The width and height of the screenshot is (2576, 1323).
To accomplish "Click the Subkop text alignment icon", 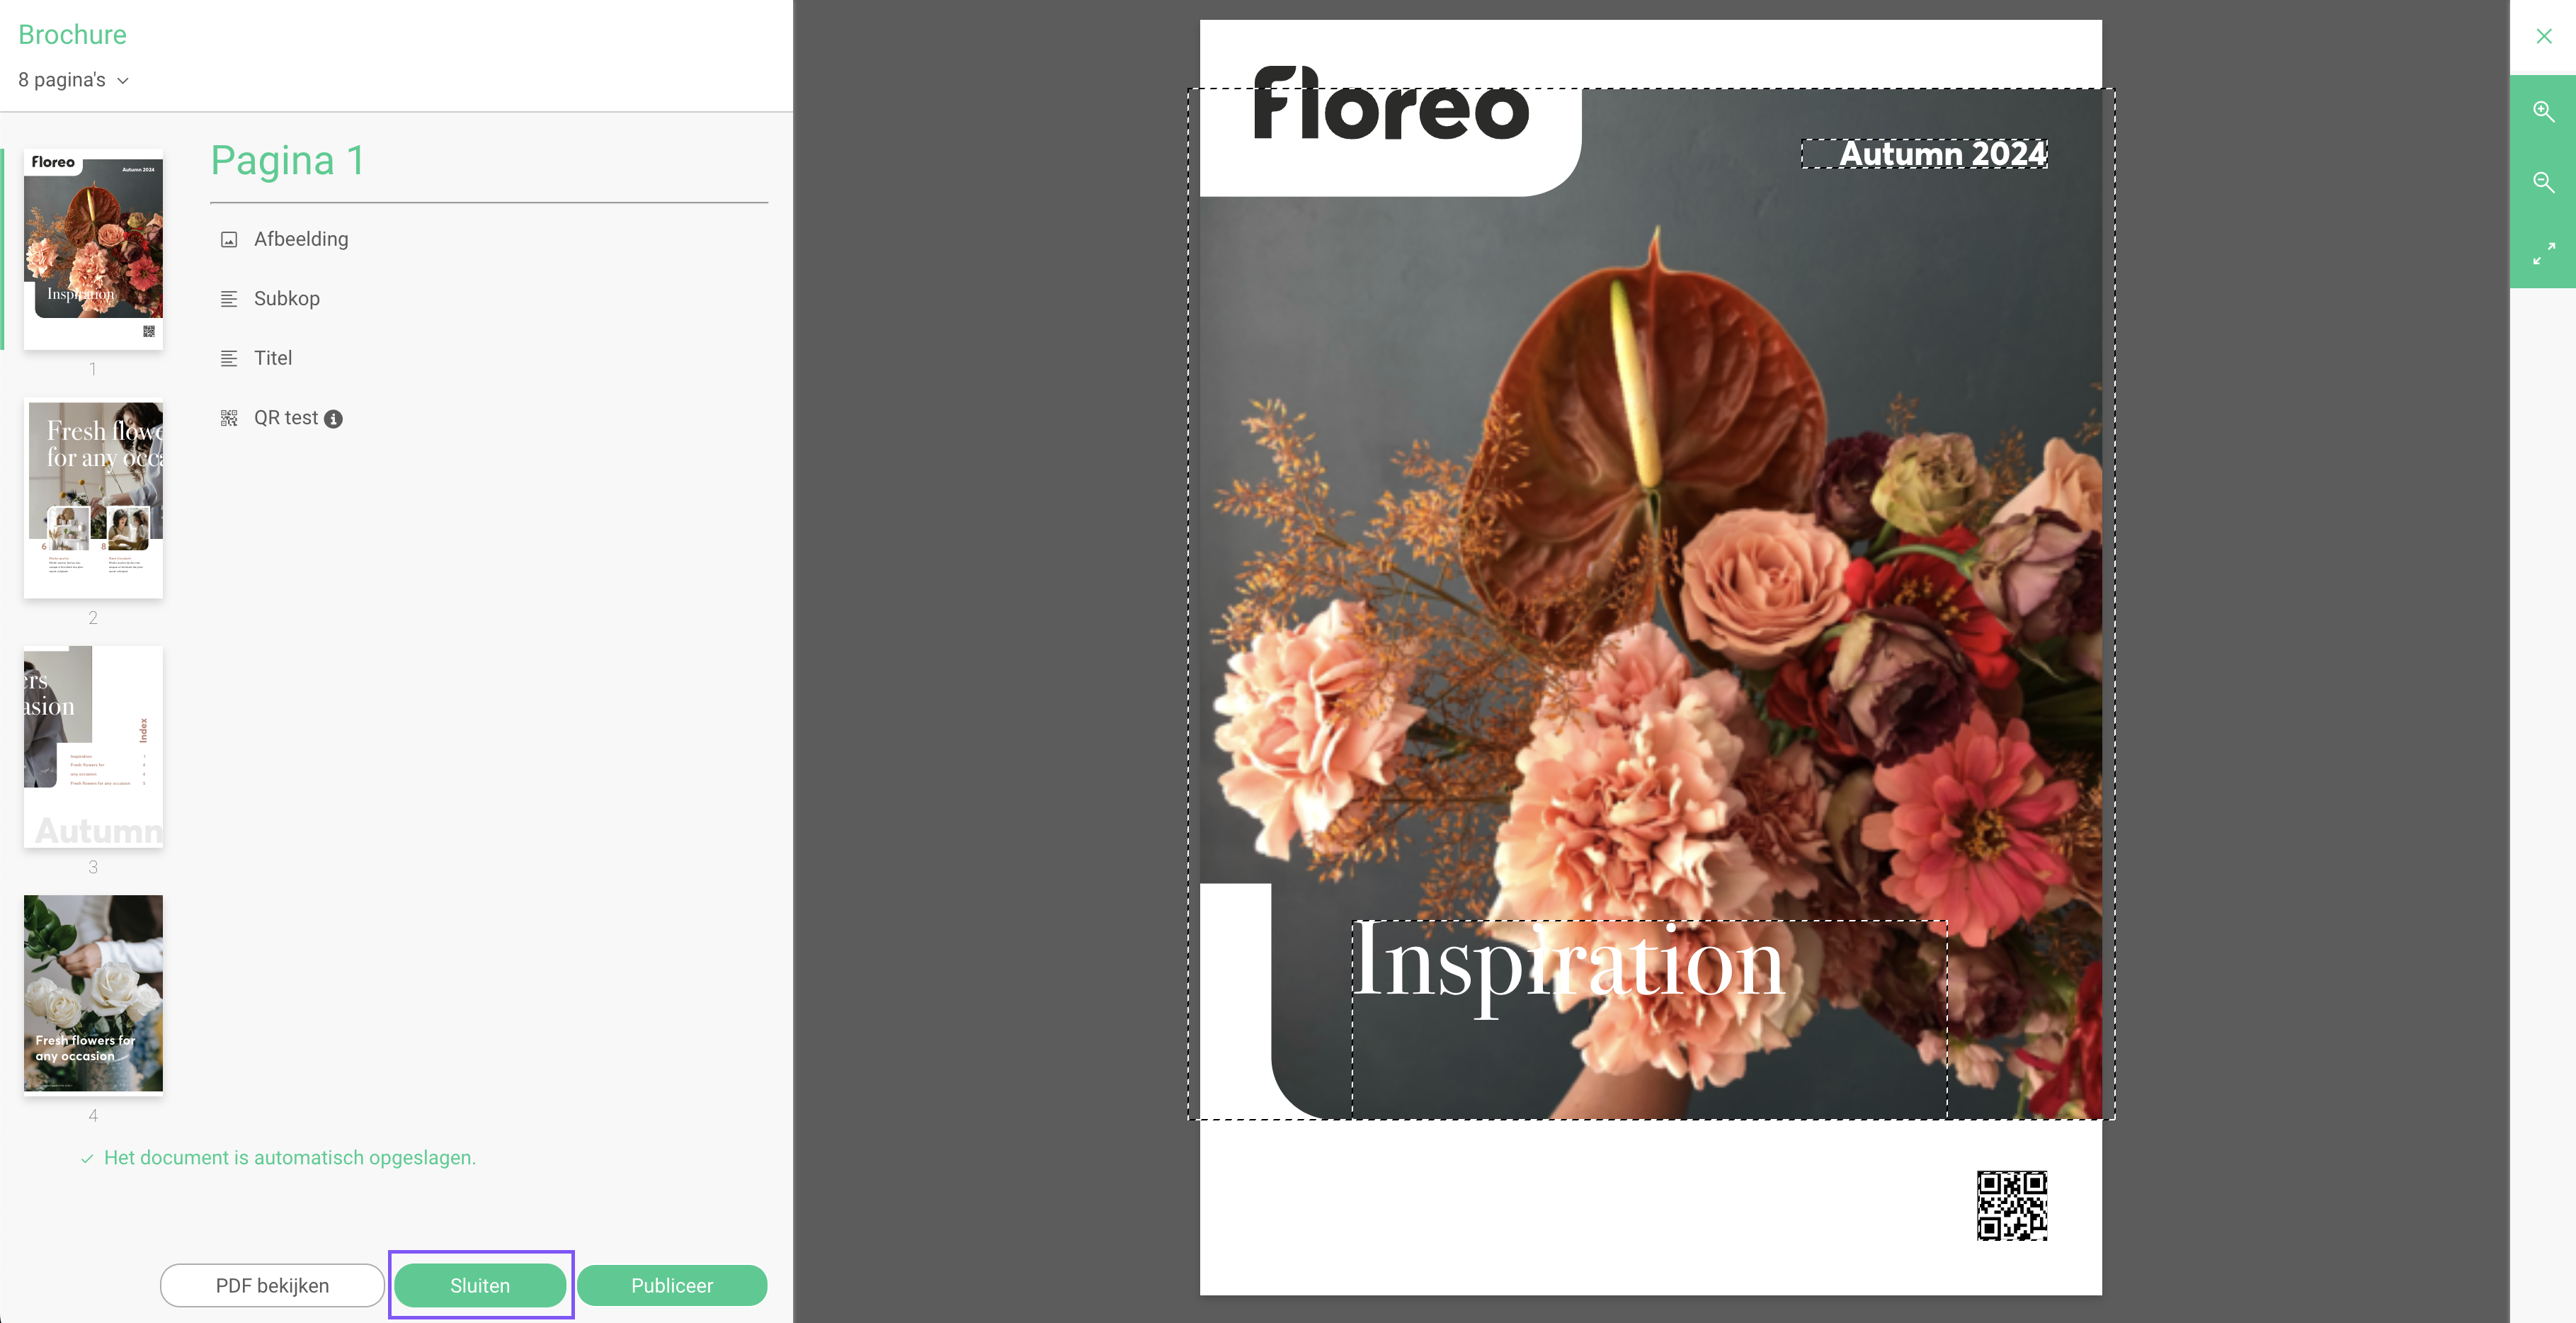I will [229, 299].
